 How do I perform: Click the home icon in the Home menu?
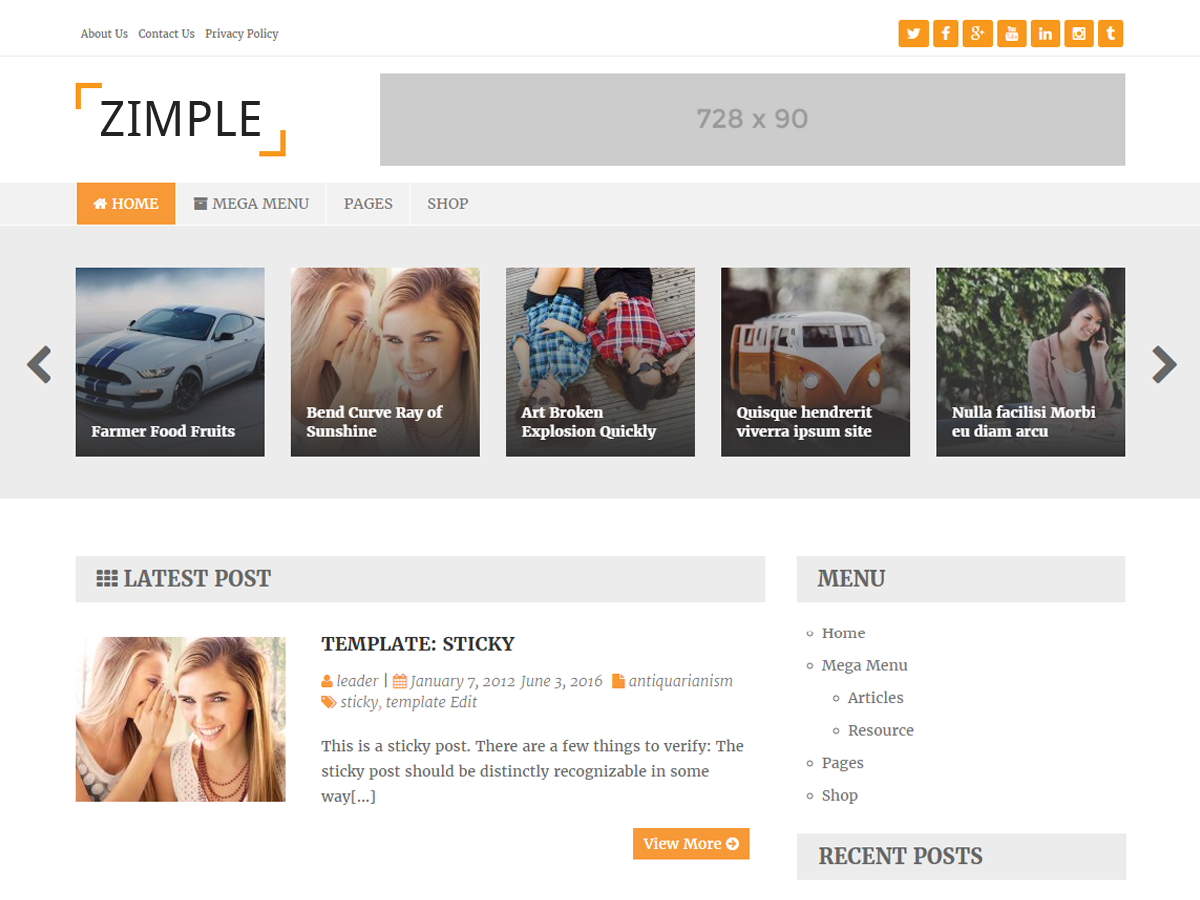click(x=101, y=203)
